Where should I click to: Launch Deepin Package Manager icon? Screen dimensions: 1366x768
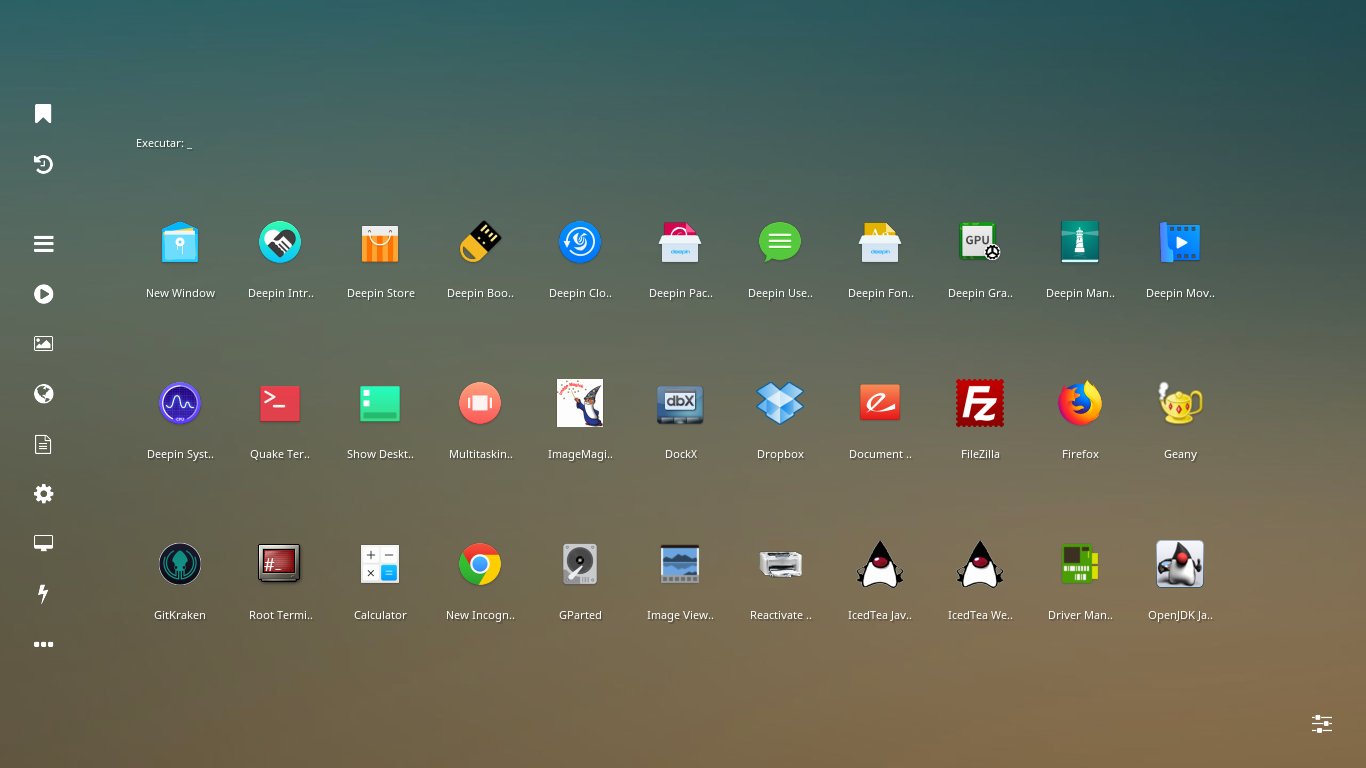[680, 243]
